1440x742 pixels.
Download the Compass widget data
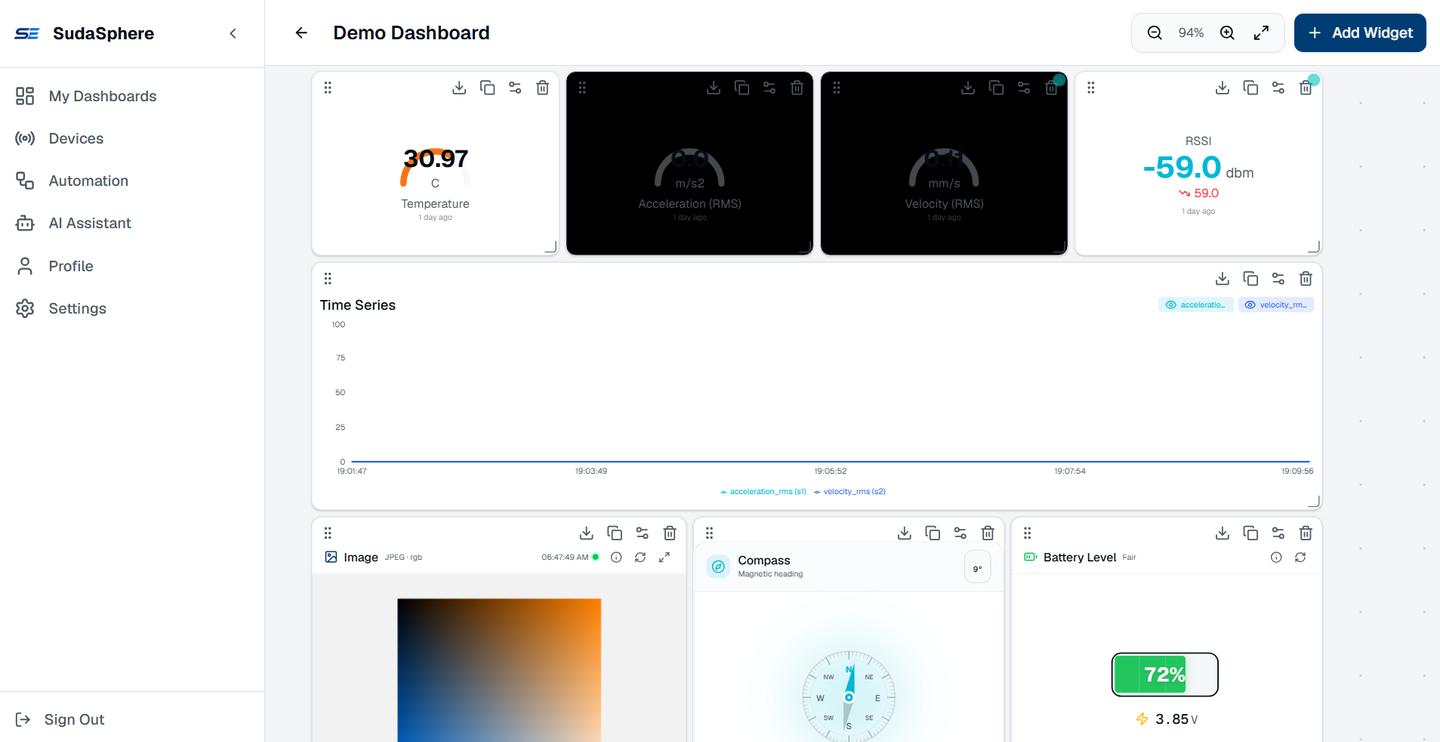click(904, 533)
